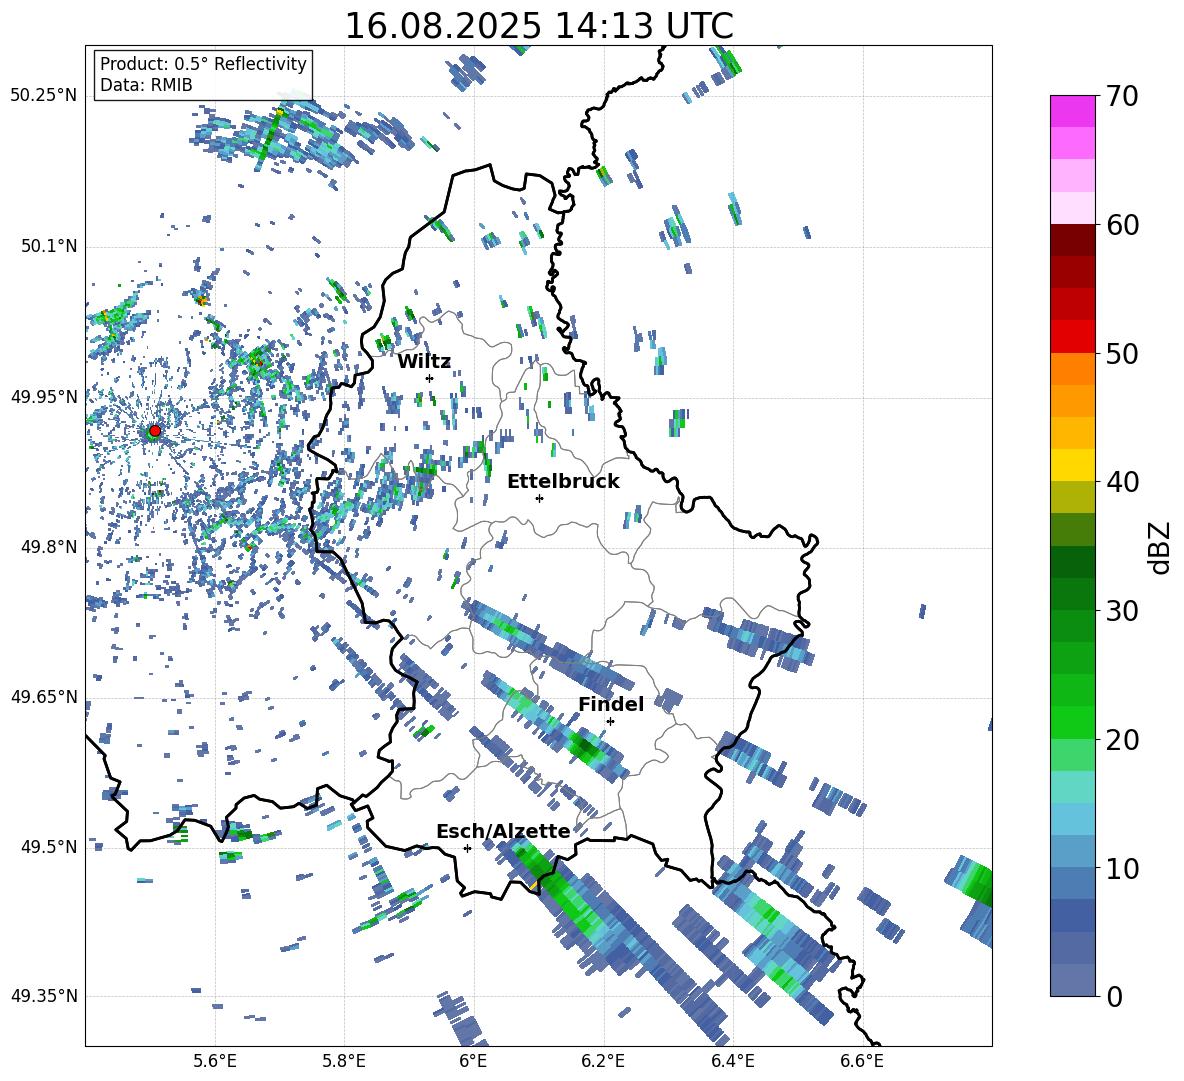Image resolution: width=1184 pixels, height=1081 pixels.
Task: Click the 10 tick label on colorbar
Action: pyautogui.click(x=1122, y=868)
